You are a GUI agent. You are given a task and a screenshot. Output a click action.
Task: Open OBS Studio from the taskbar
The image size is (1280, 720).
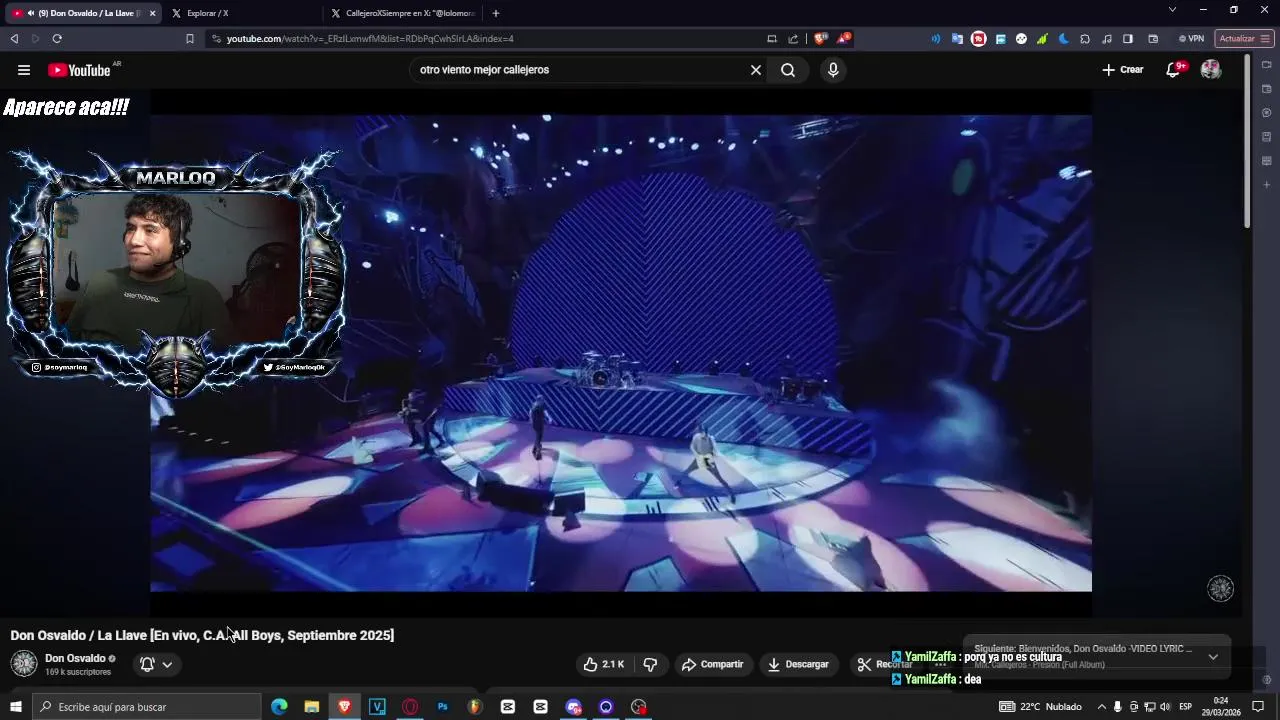coord(639,707)
